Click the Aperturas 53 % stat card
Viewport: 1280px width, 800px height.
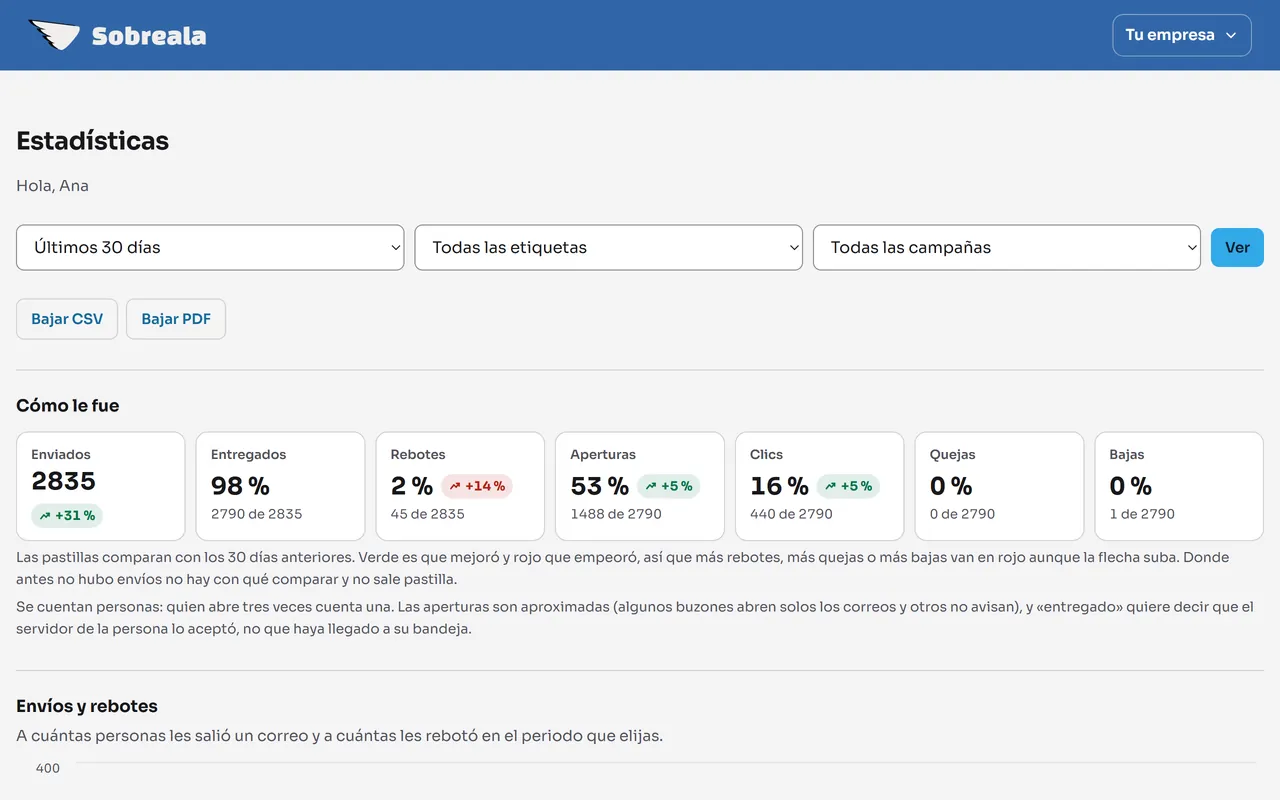click(x=640, y=486)
